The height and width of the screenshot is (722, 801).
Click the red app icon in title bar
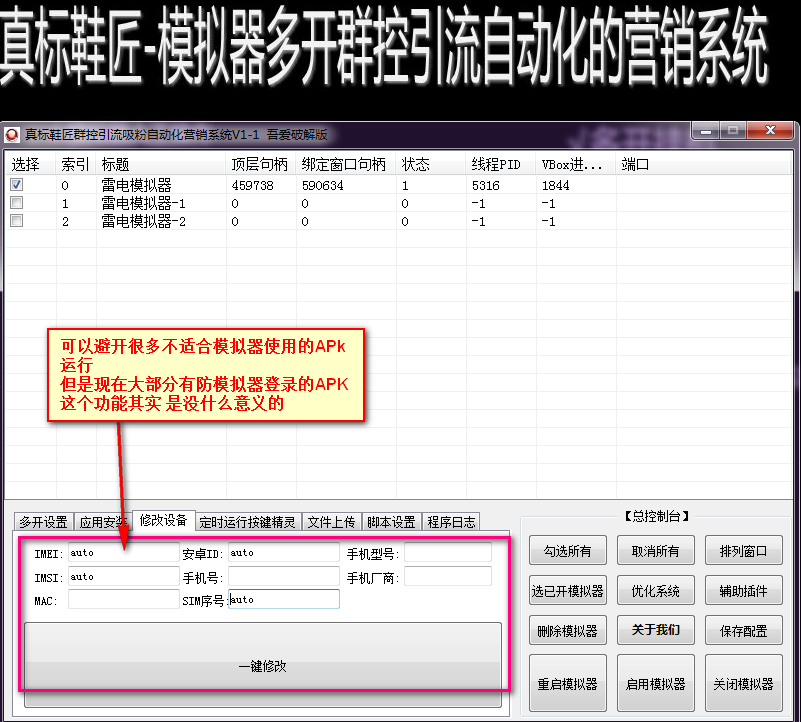coord(12,135)
